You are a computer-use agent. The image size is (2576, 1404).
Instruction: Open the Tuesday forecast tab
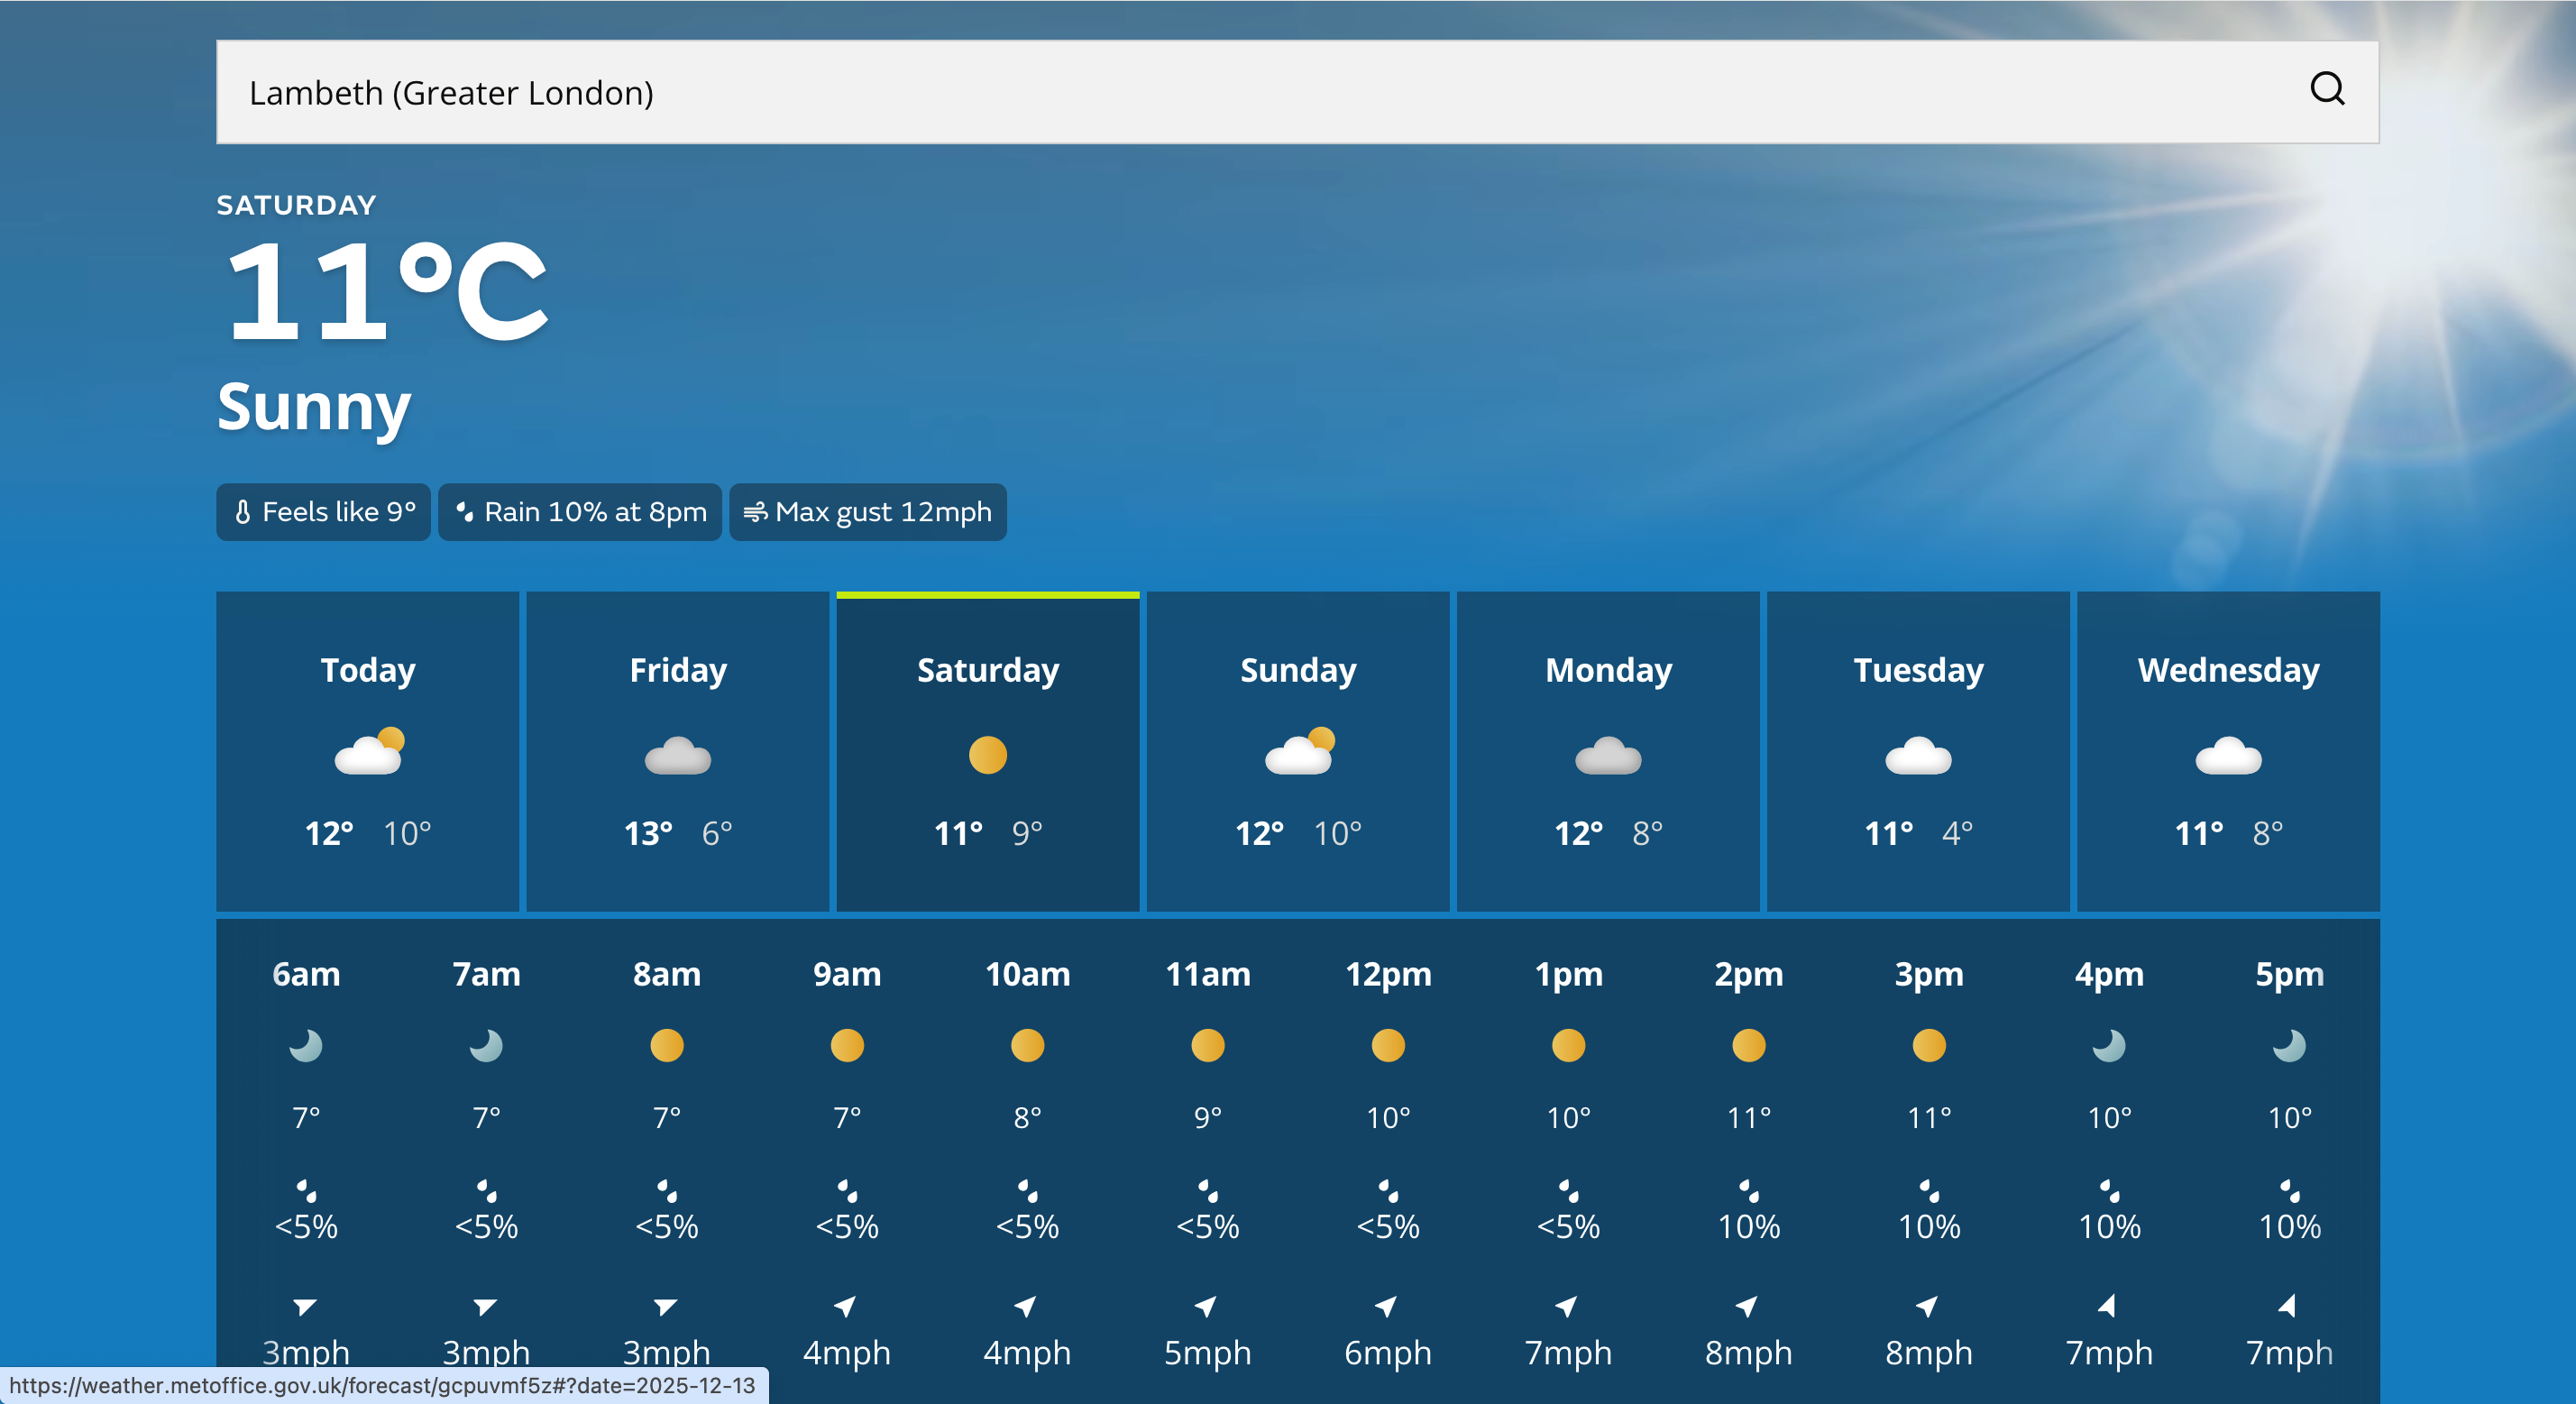click(1917, 750)
